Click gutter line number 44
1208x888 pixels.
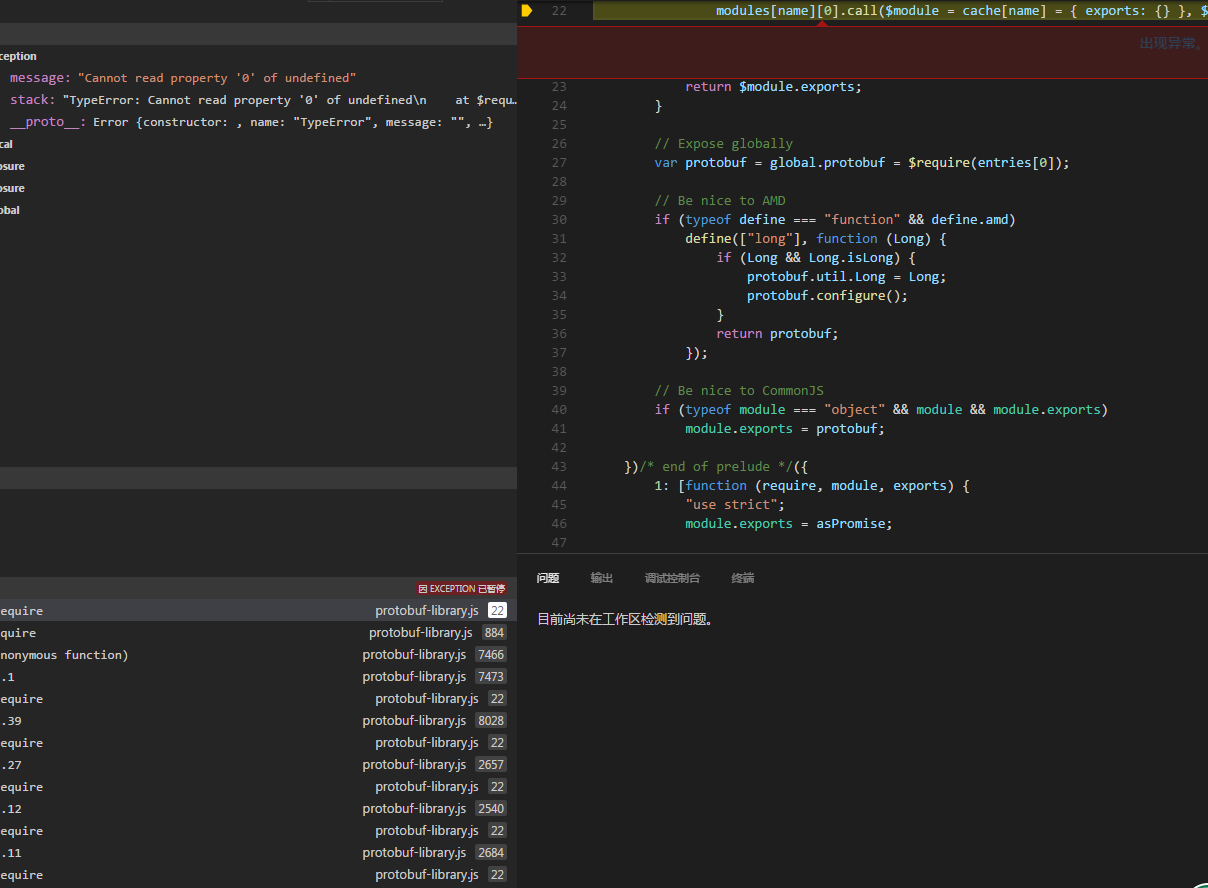(x=558, y=486)
